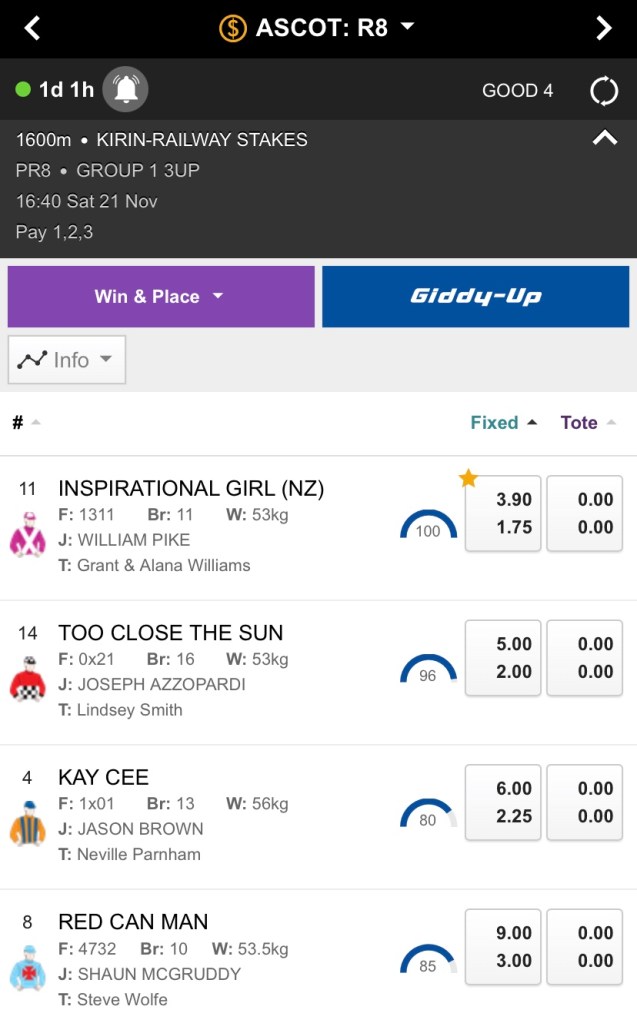Open the Win & Place bet type dropdown
The height and width of the screenshot is (1023, 637).
(160, 297)
